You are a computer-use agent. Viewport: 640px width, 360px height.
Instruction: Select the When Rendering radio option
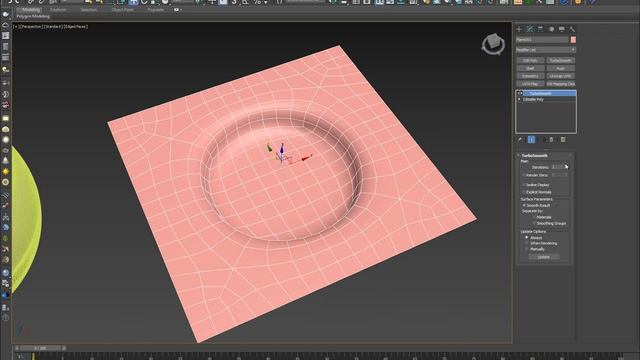click(x=527, y=243)
